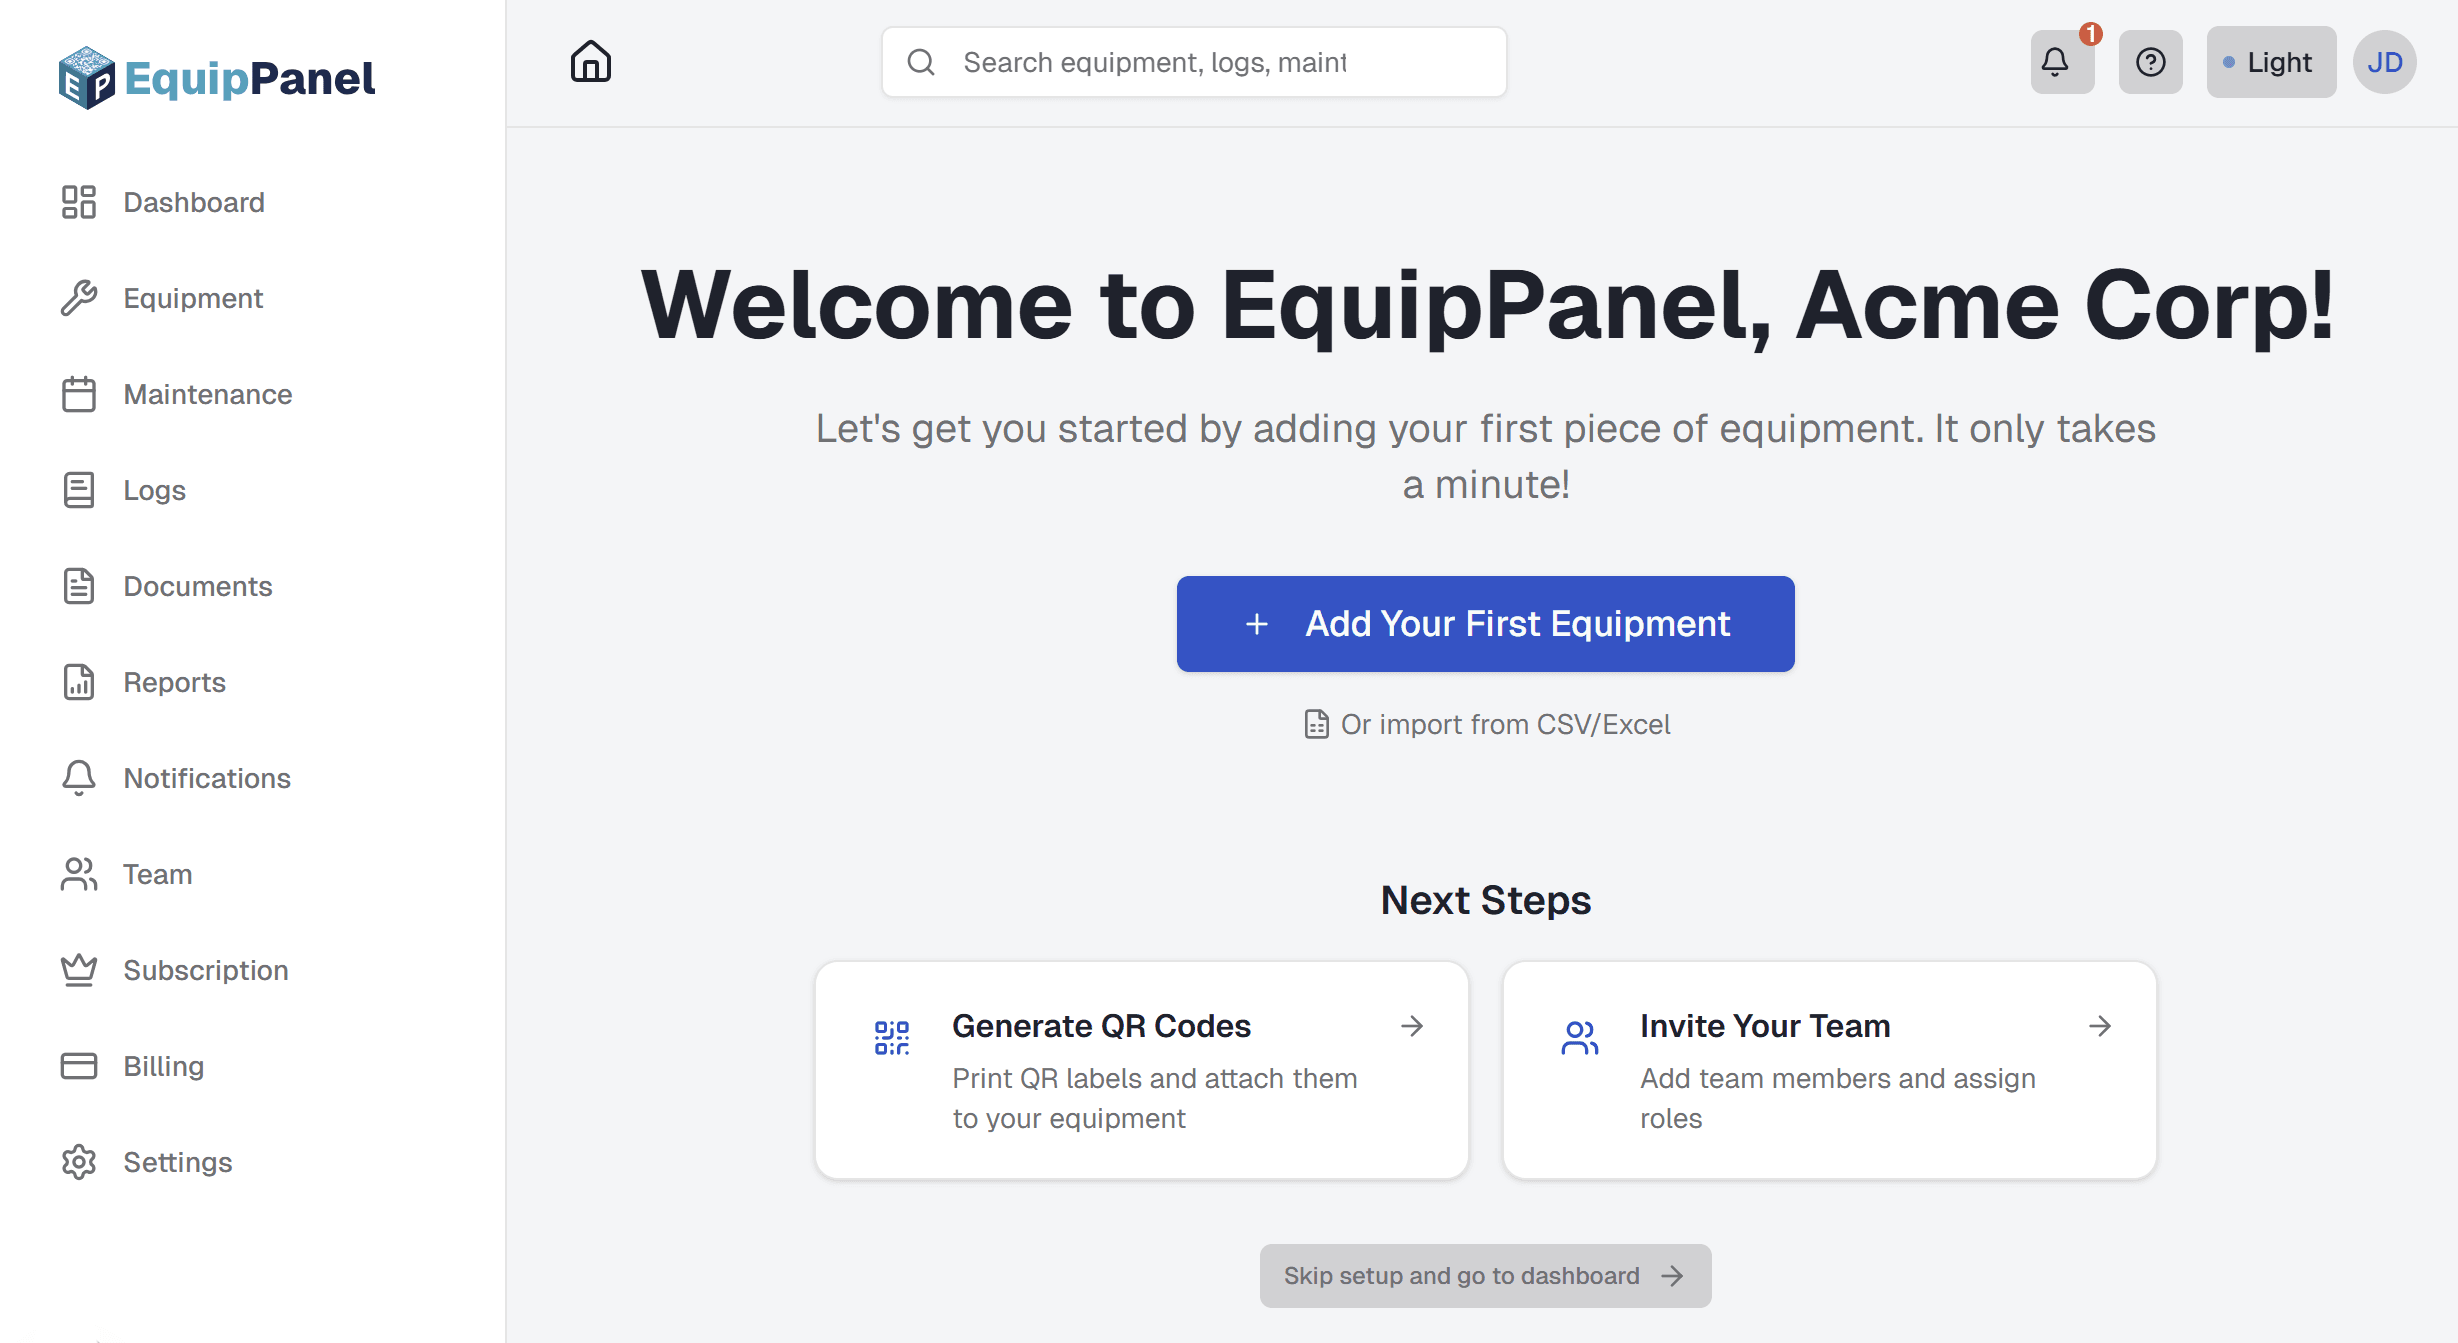
Task: Click the EquipPanel logo
Action: coord(217,78)
